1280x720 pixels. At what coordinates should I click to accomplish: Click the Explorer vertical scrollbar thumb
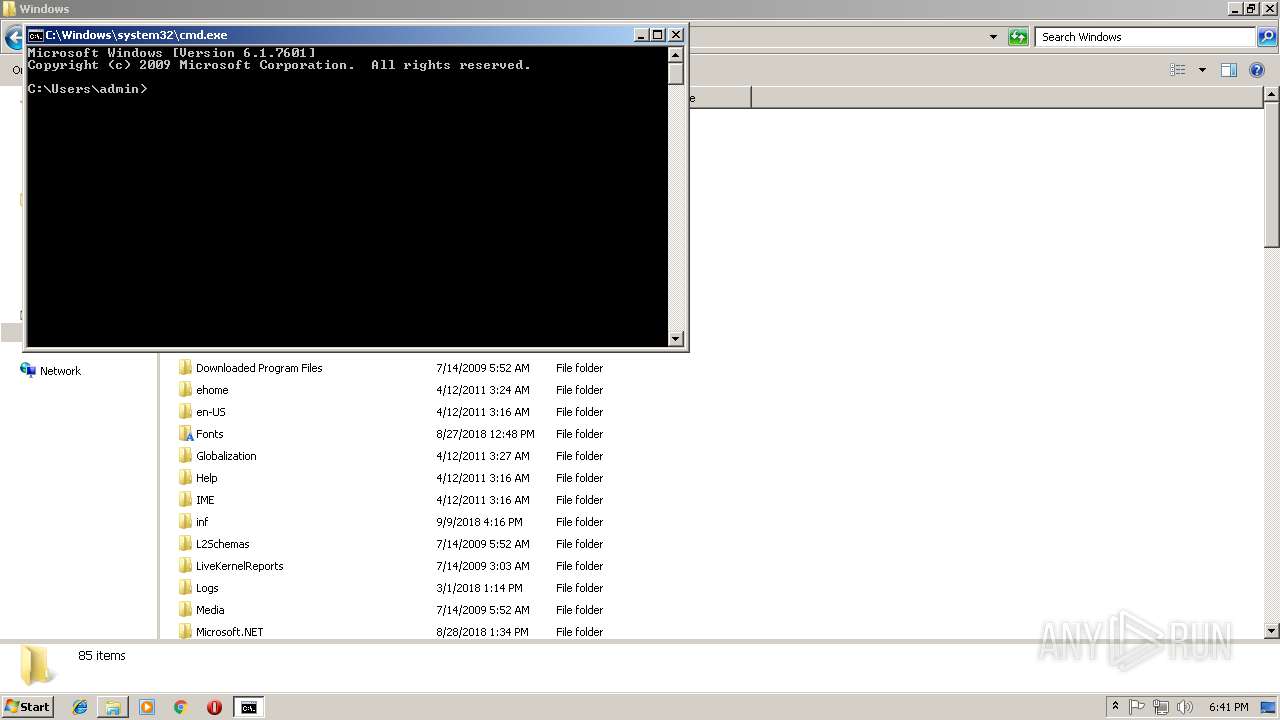(x=1272, y=175)
